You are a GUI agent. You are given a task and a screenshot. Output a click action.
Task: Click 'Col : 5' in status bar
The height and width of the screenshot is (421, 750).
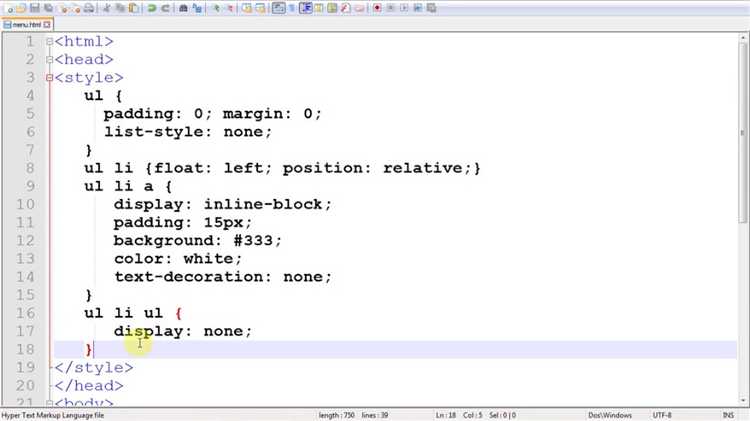473,415
